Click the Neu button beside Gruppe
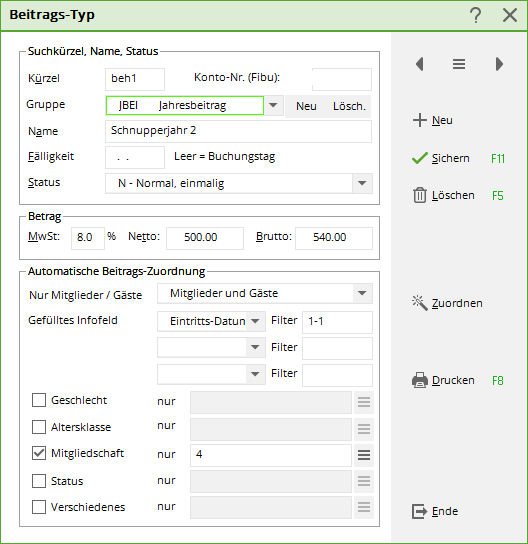Viewport: 528px width, 544px height. [x=306, y=106]
